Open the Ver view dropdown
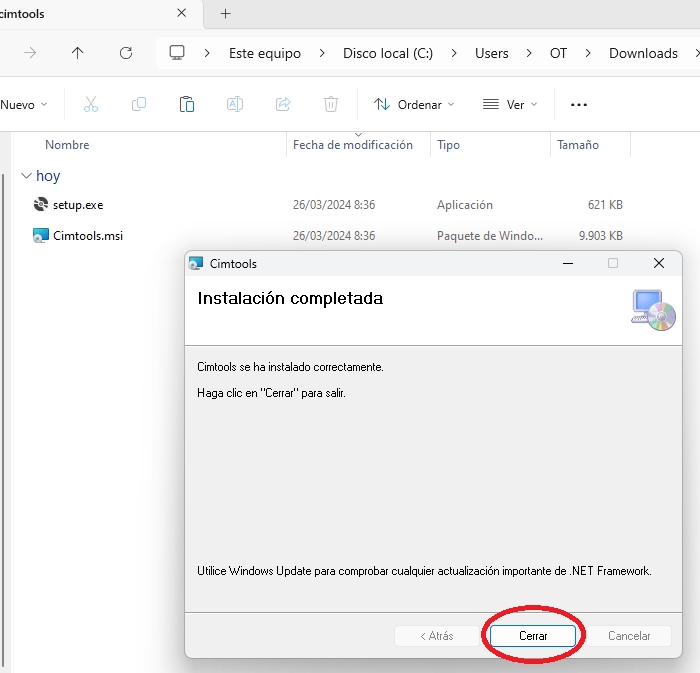This screenshot has width=700, height=673. 510,104
